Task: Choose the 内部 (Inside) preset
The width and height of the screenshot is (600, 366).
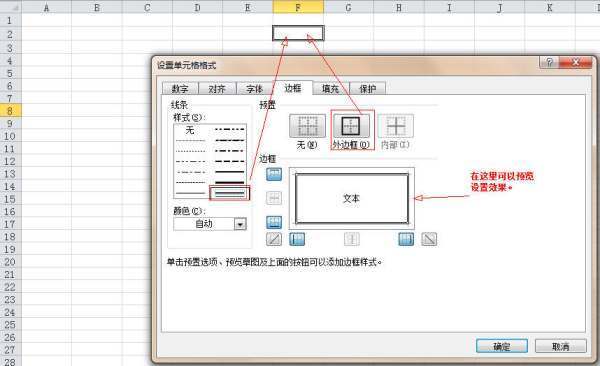Action: 396,126
